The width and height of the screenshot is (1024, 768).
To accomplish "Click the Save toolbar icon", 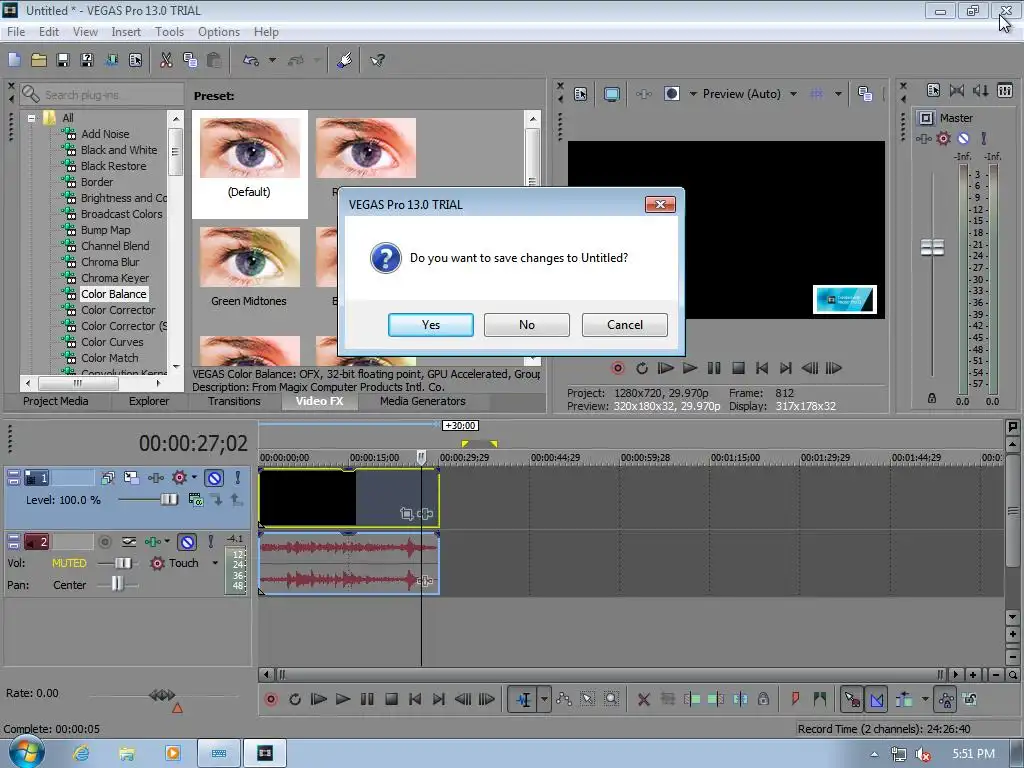I will 63,60.
